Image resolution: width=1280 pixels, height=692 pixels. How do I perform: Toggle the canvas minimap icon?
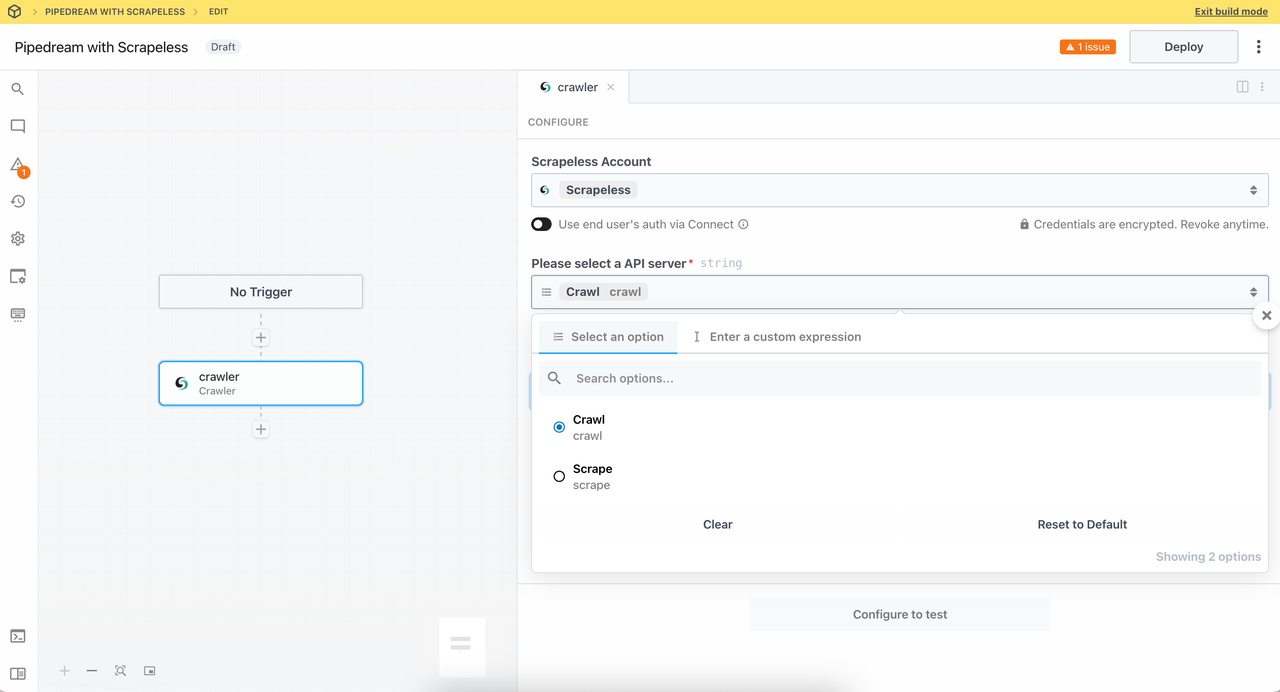[149, 671]
